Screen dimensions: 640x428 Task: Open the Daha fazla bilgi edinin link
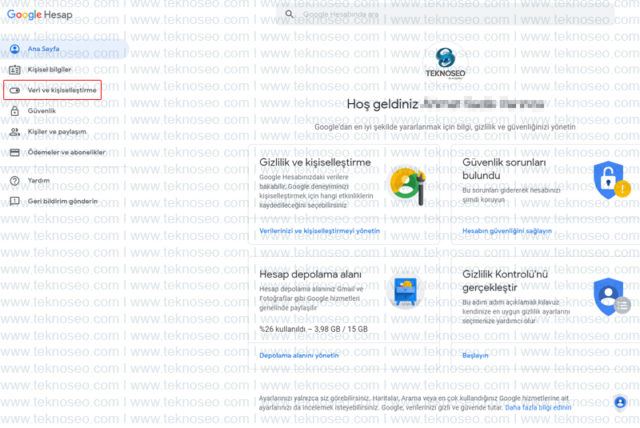click(538, 408)
